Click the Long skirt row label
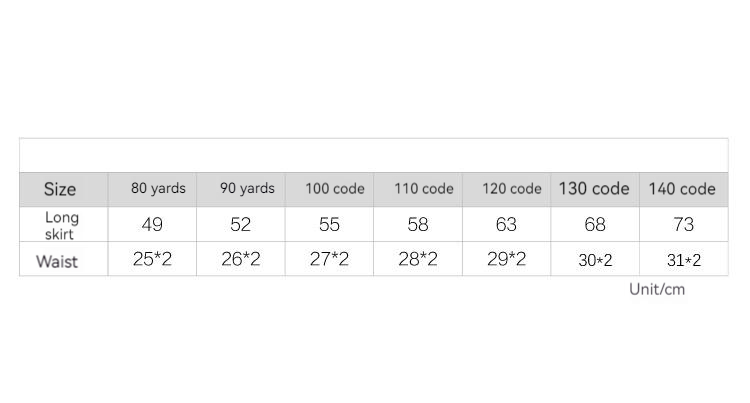 tap(61, 225)
